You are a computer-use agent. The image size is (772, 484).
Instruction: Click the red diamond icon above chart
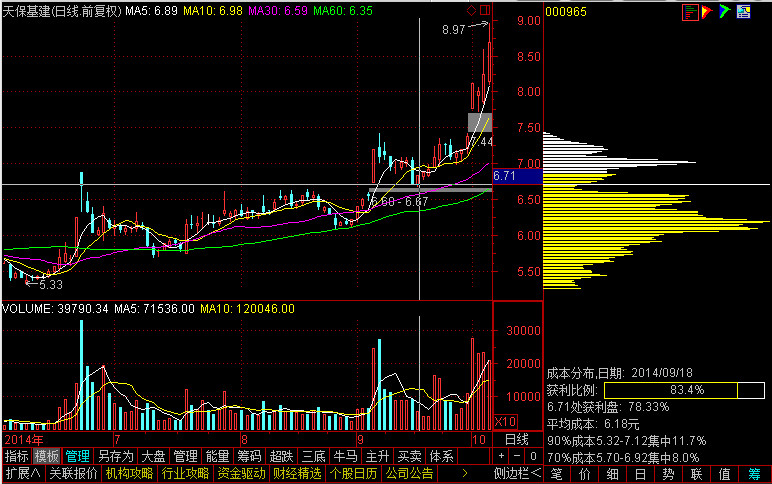pyautogui.click(x=471, y=12)
